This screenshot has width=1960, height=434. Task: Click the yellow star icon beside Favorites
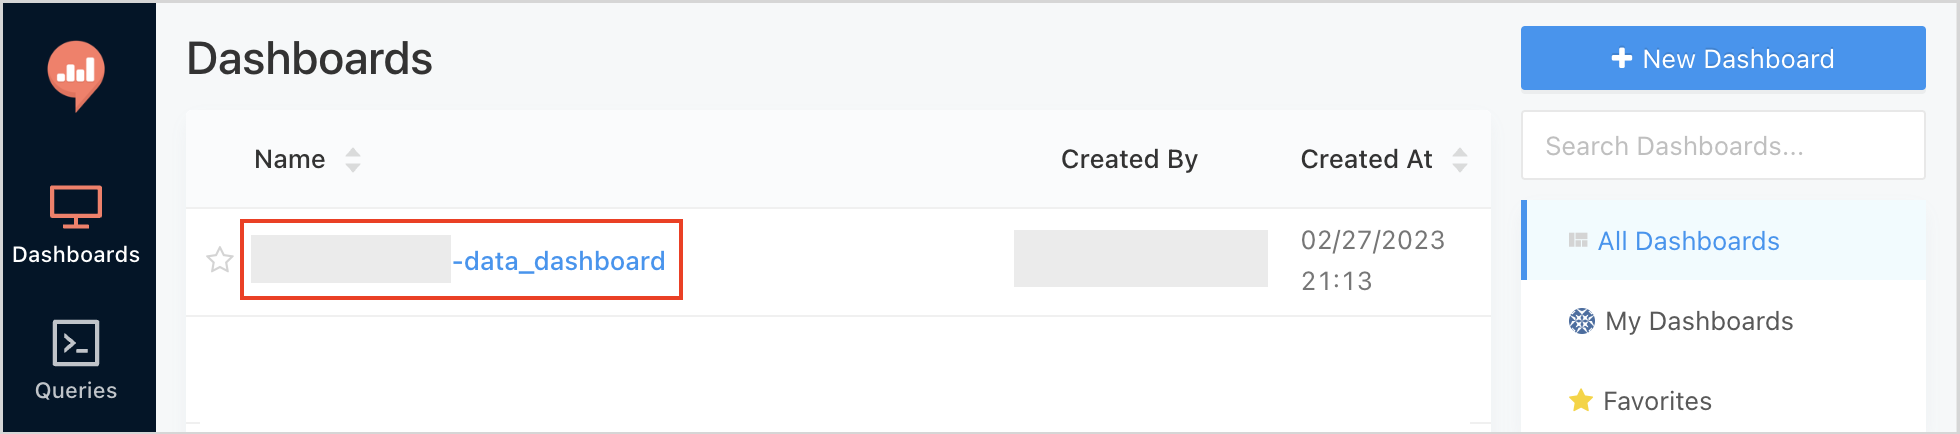click(1580, 401)
